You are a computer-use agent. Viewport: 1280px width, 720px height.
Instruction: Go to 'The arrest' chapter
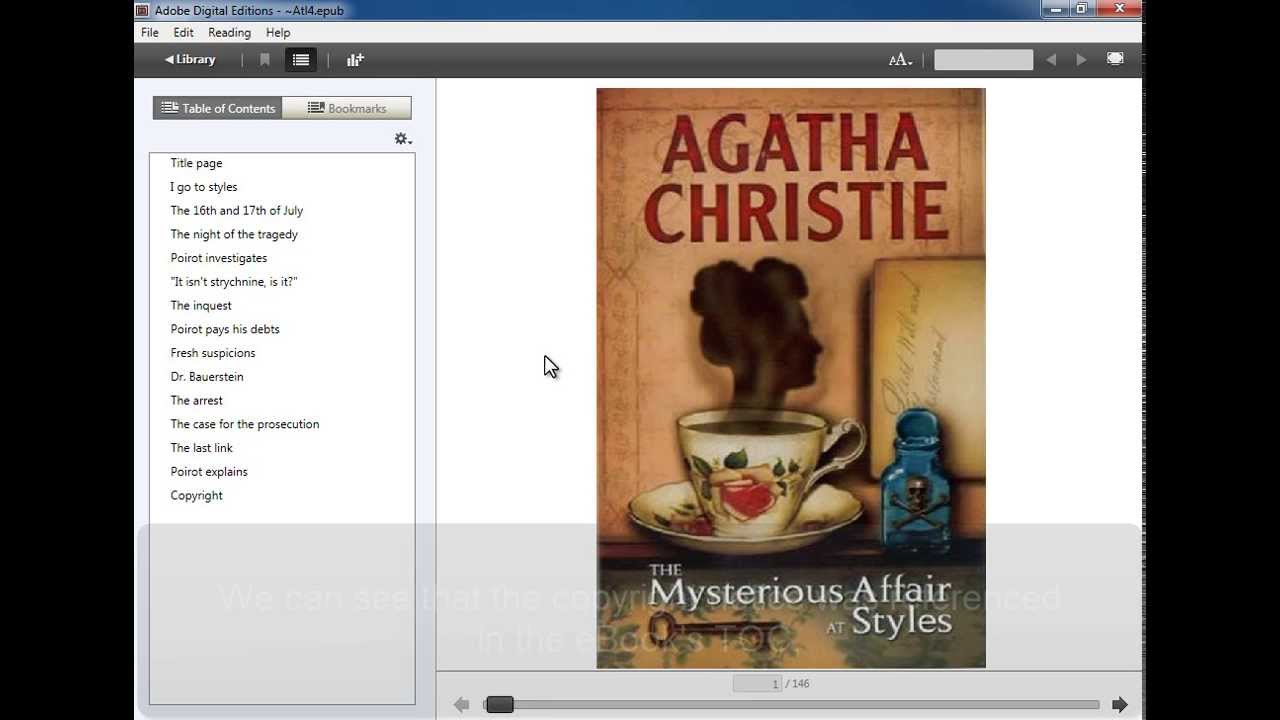tap(197, 401)
